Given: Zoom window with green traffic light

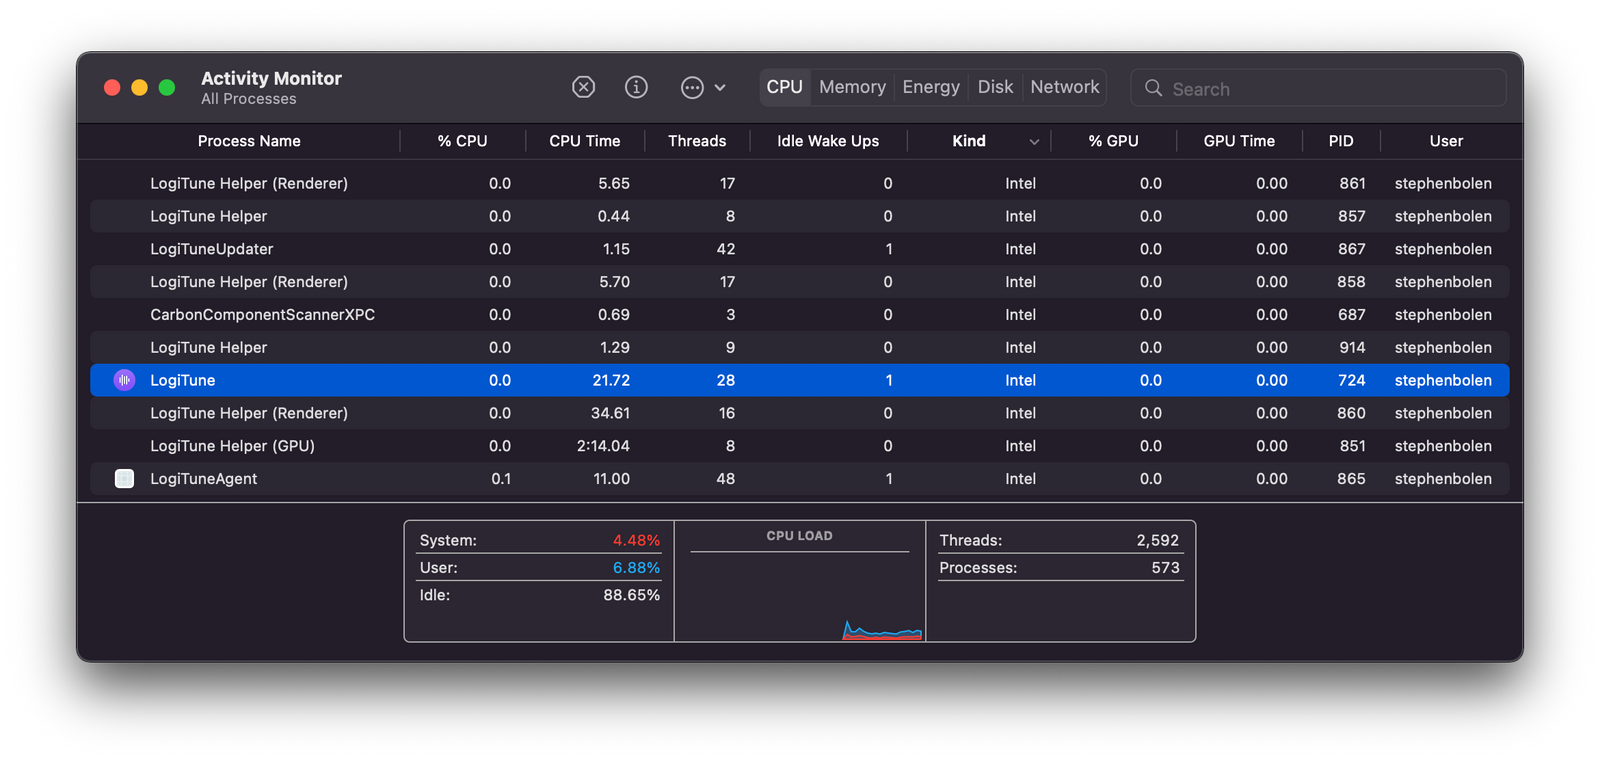Looking at the screenshot, I should [167, 88].
